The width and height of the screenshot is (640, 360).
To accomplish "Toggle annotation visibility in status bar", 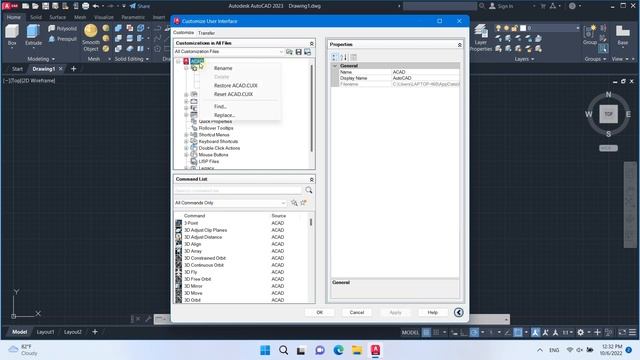I will click(x=536, y=333).
